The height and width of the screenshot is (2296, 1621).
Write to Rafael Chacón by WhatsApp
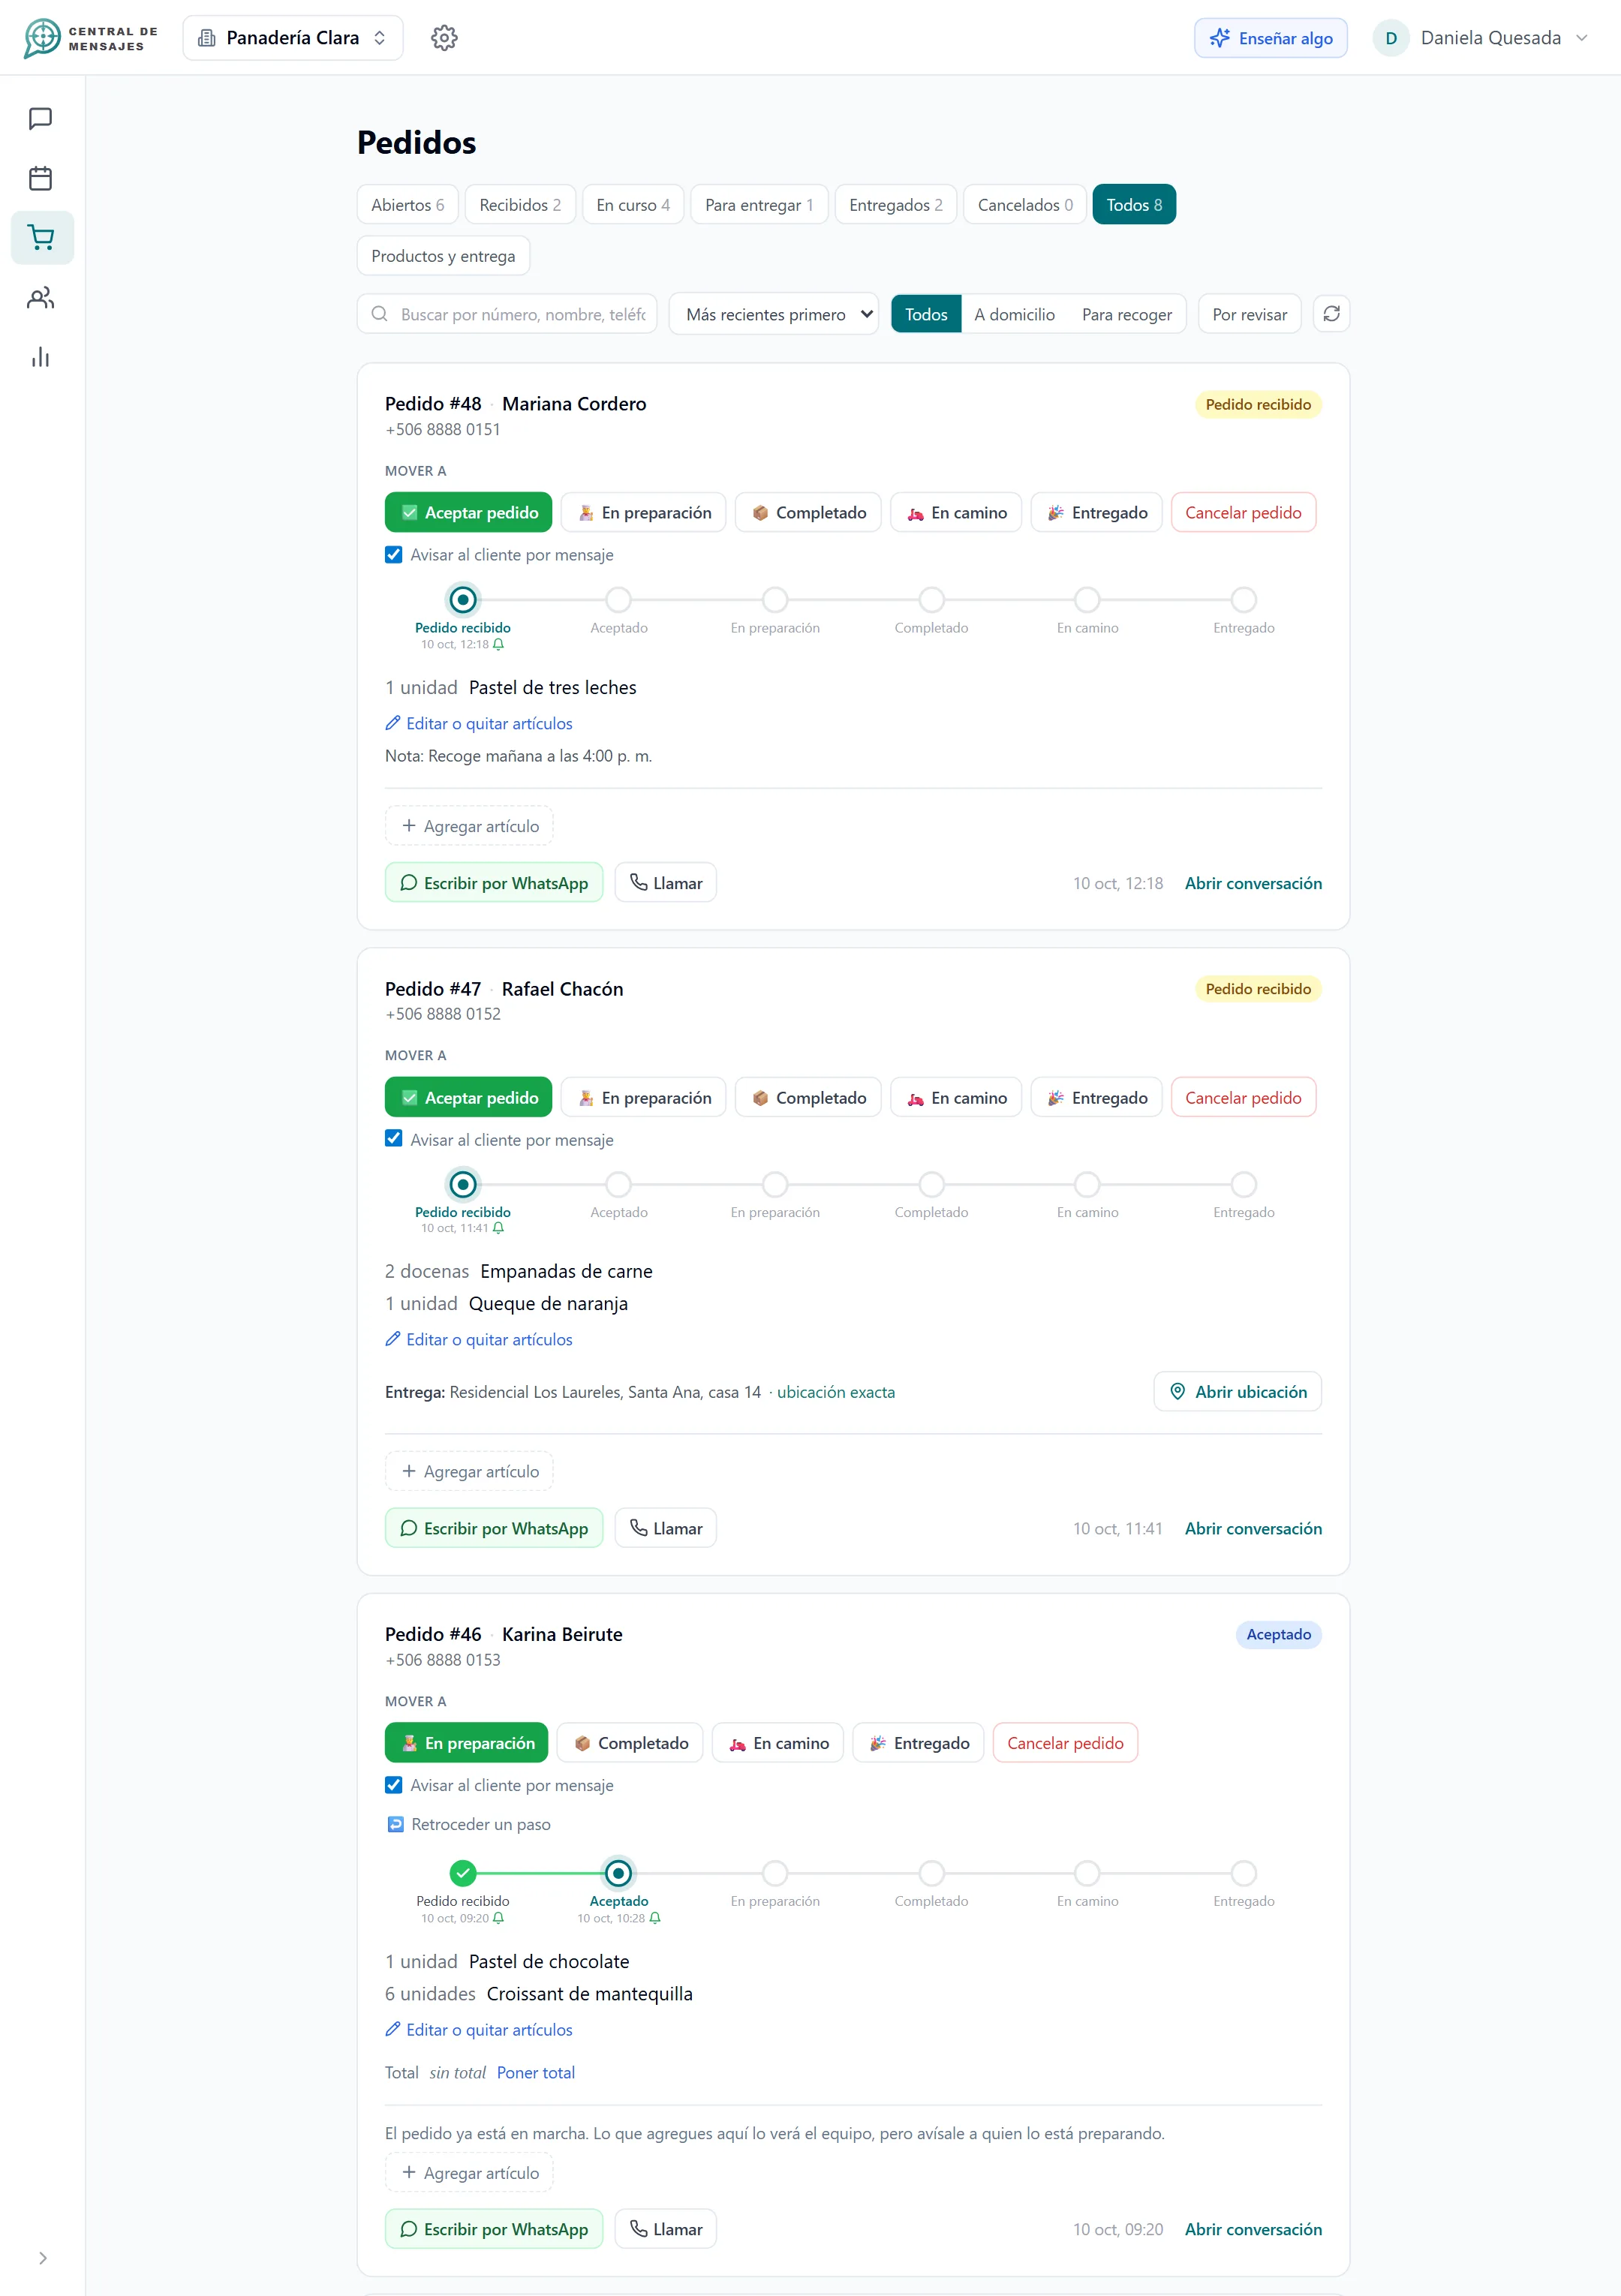click(x=494, y=1528)
